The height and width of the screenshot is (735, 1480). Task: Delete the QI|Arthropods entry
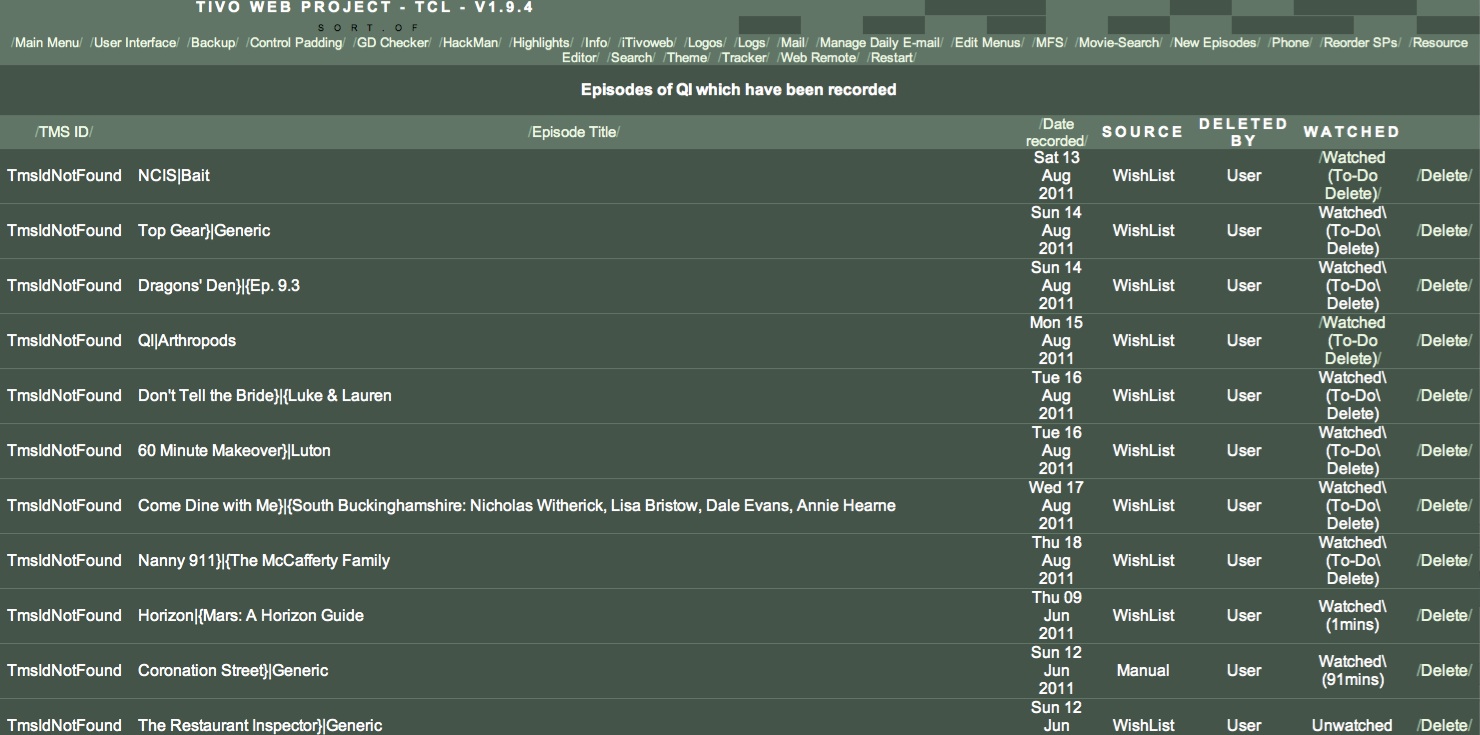pyautogui.click(x=1444, y=341)
